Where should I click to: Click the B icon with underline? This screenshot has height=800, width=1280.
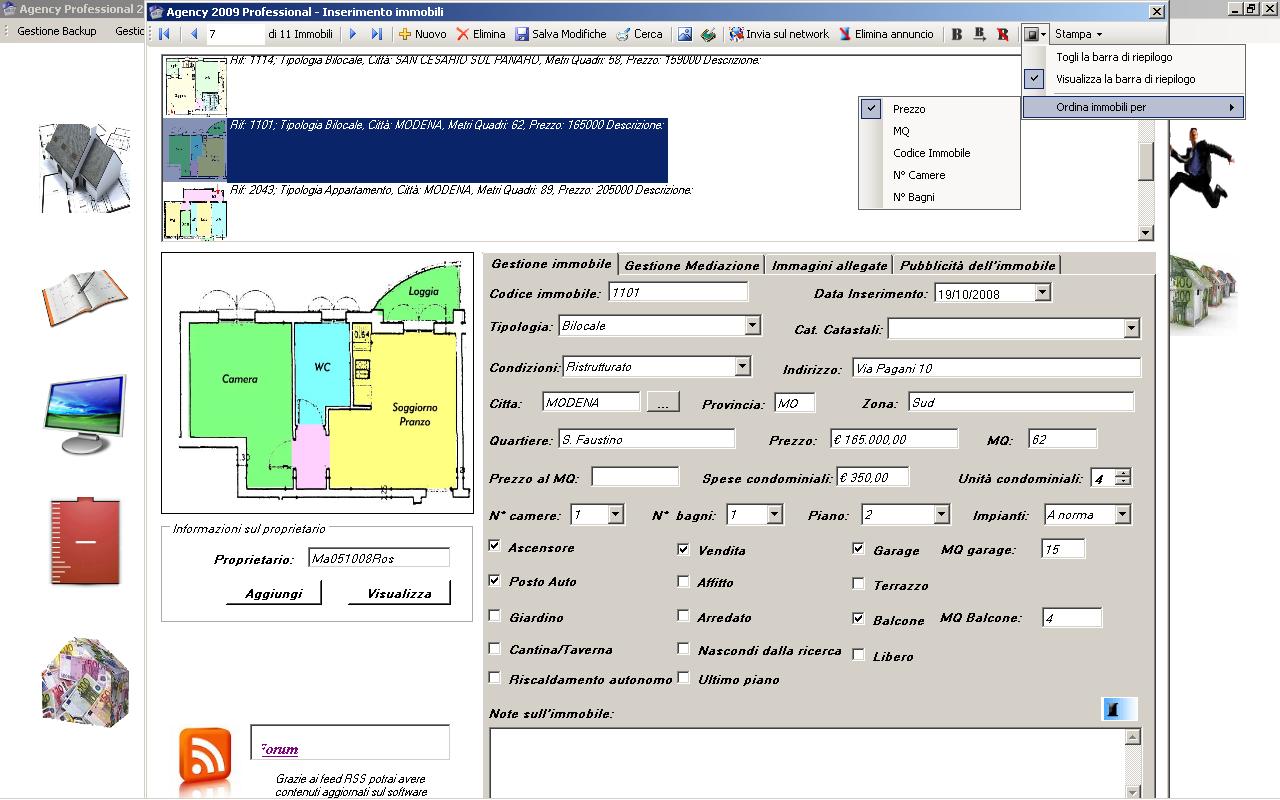click(x=980, y=34)
